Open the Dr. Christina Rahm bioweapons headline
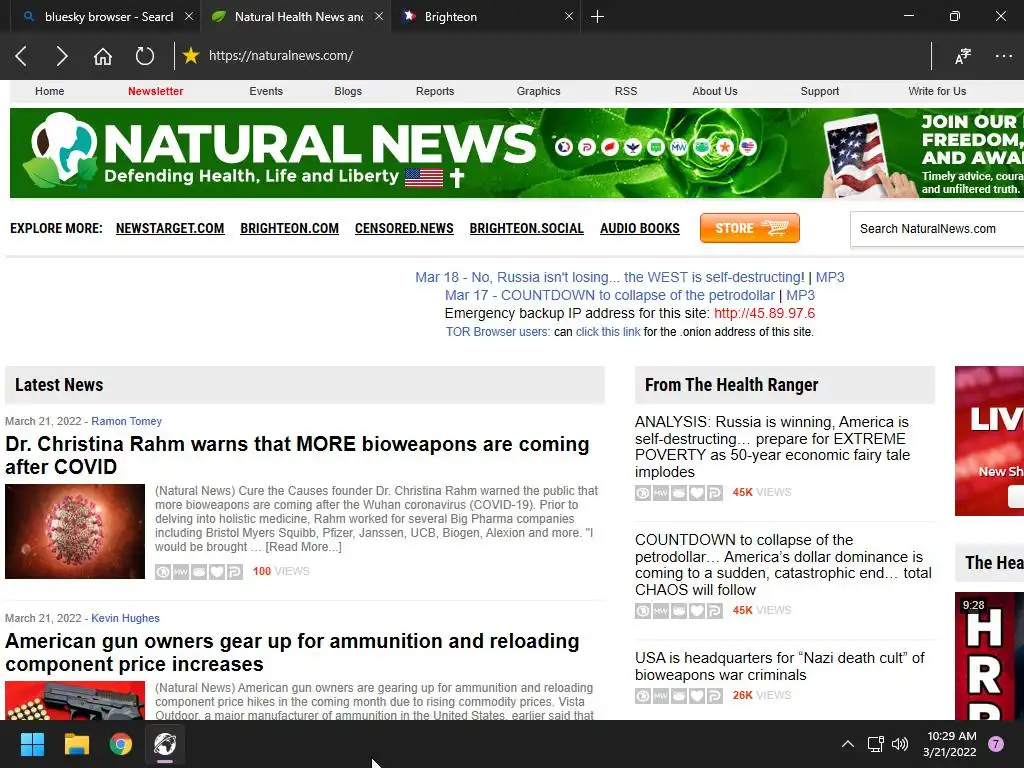 pyautogui.click(x=297, y=455)
